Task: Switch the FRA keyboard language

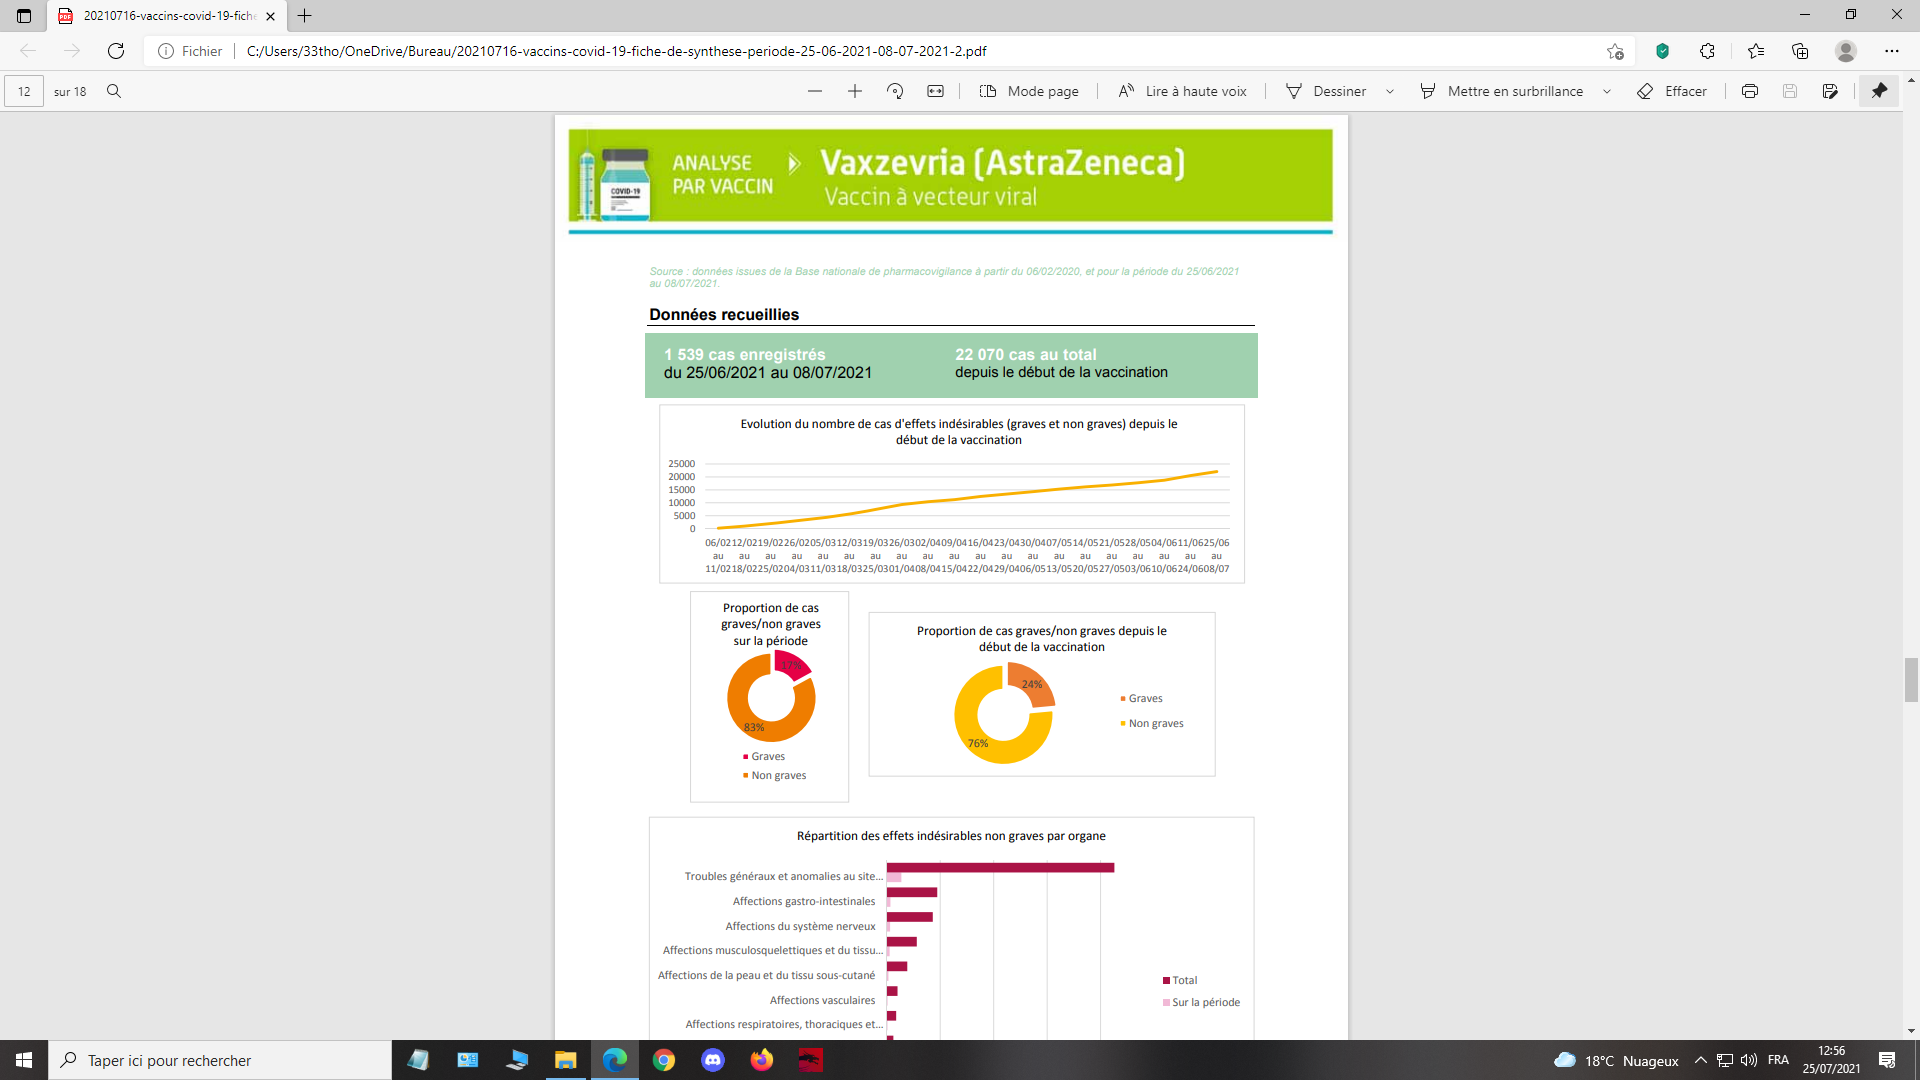Action: tap(1778, 1060)
